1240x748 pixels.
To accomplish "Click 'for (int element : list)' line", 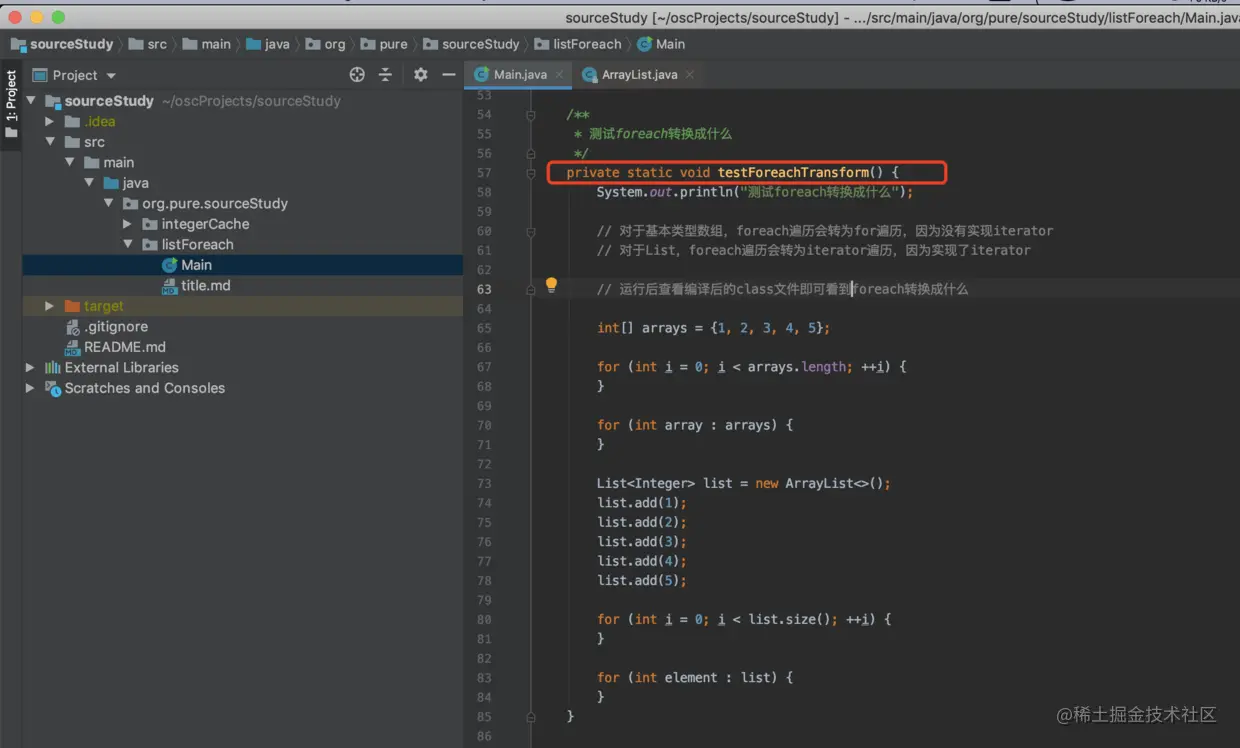I will pyautogui.click(x=695, y=678).
